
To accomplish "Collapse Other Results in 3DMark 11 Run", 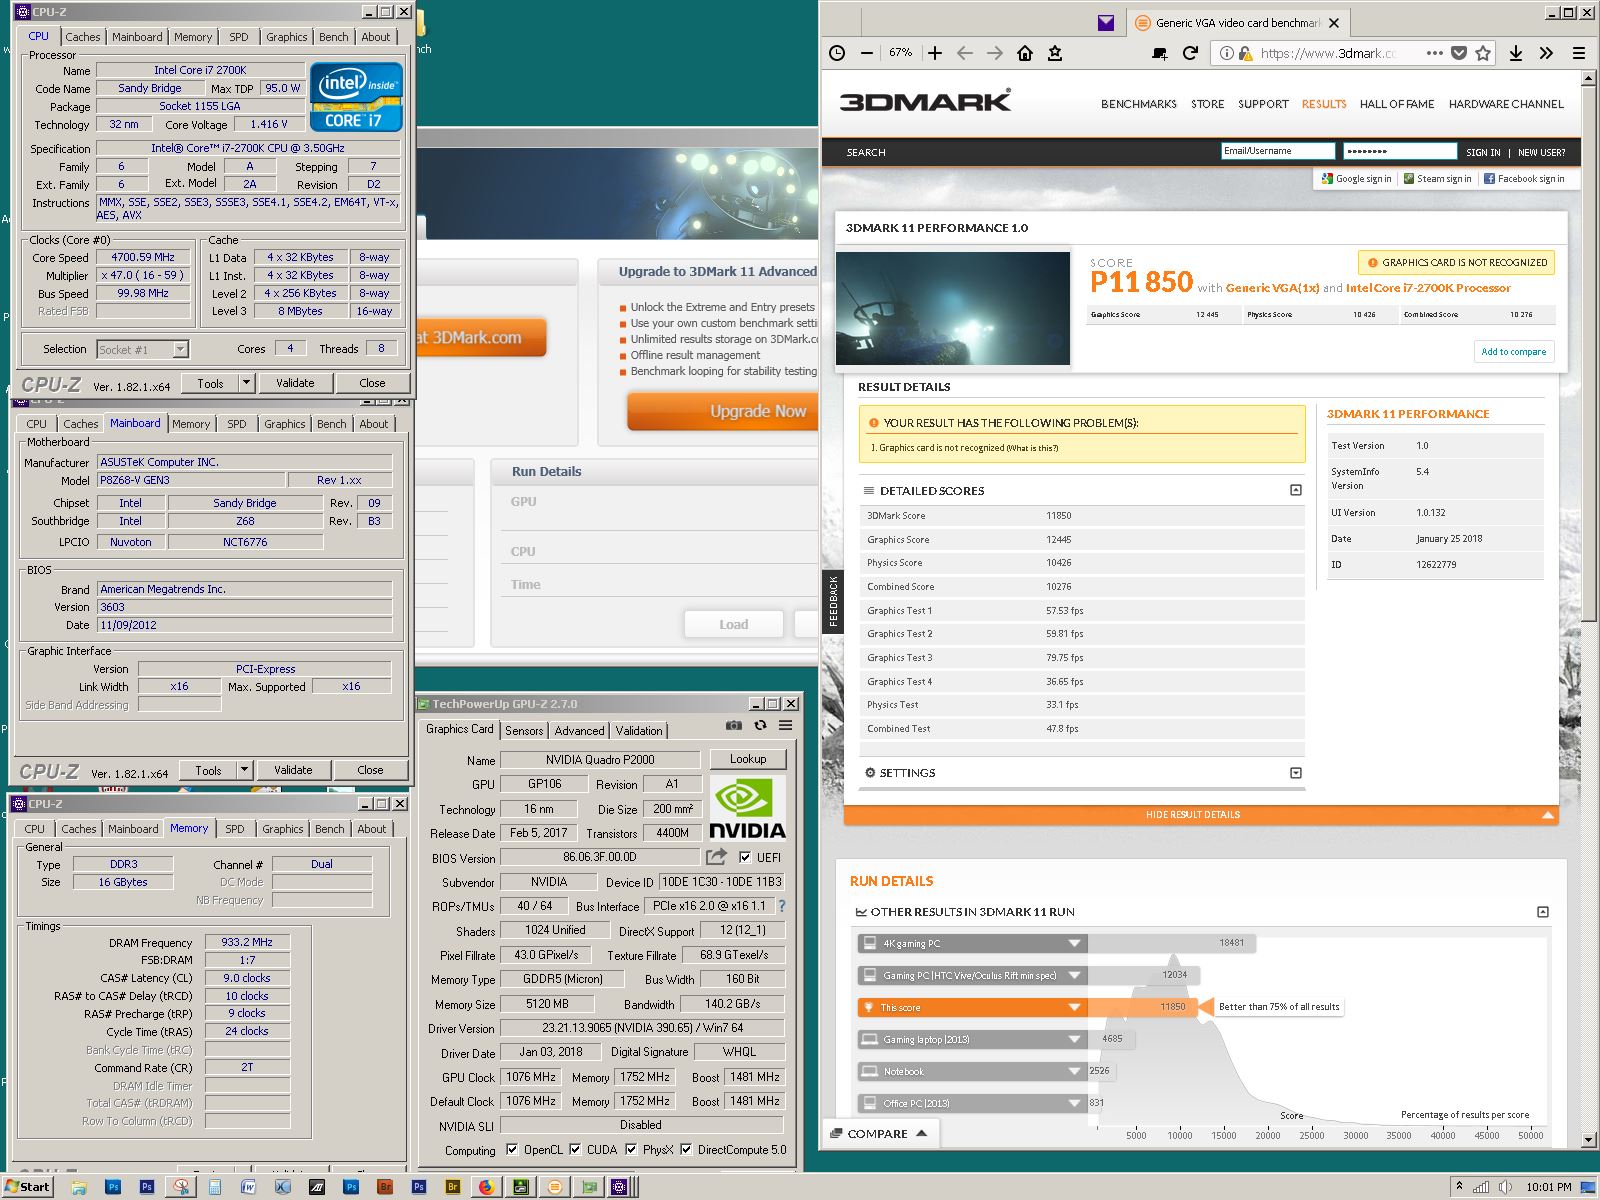I will (1543, 912).
